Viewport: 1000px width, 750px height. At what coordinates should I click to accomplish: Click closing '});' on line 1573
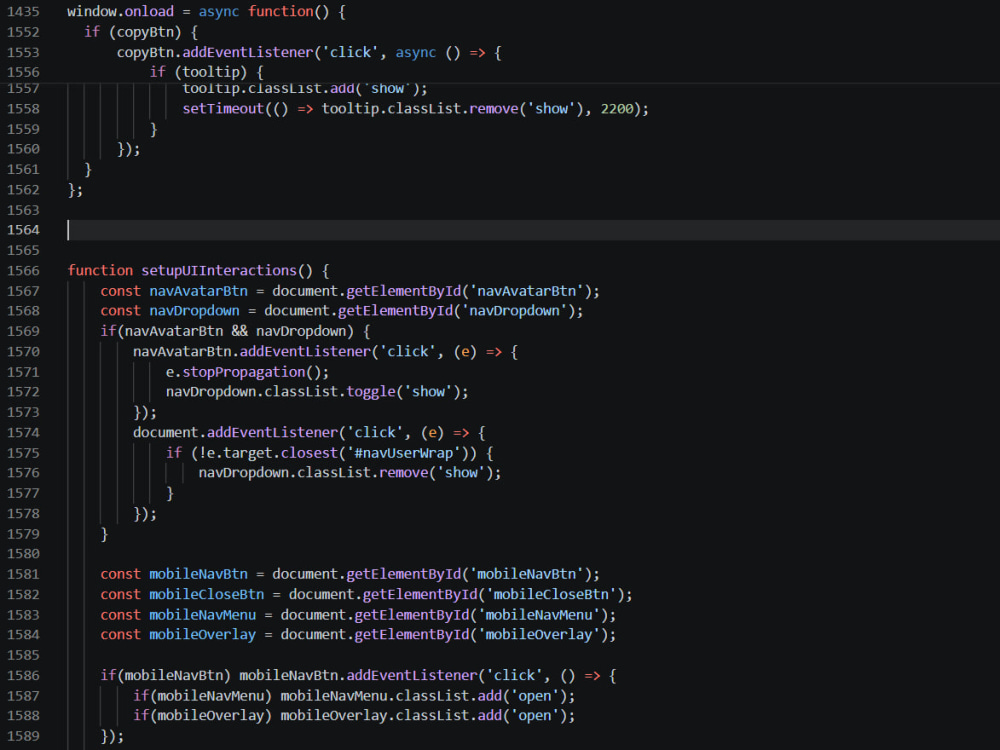tap(145, 412)
